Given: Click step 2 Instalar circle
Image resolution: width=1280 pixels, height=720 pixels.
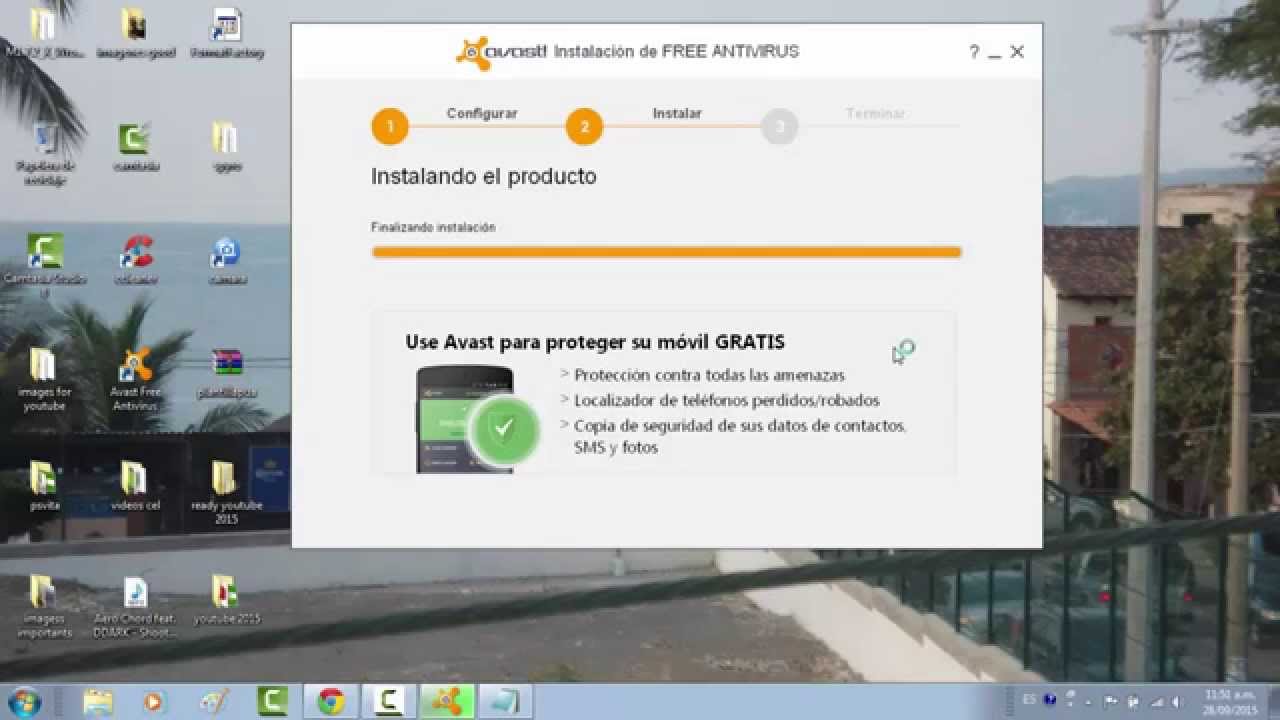Looking at the screenshot, I should 584,127.
